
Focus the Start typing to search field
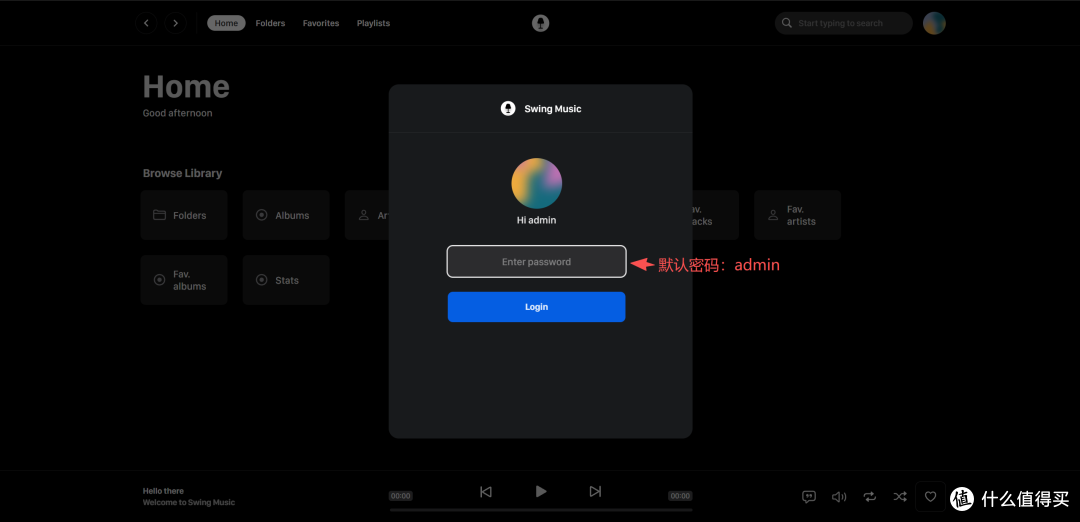844,23
